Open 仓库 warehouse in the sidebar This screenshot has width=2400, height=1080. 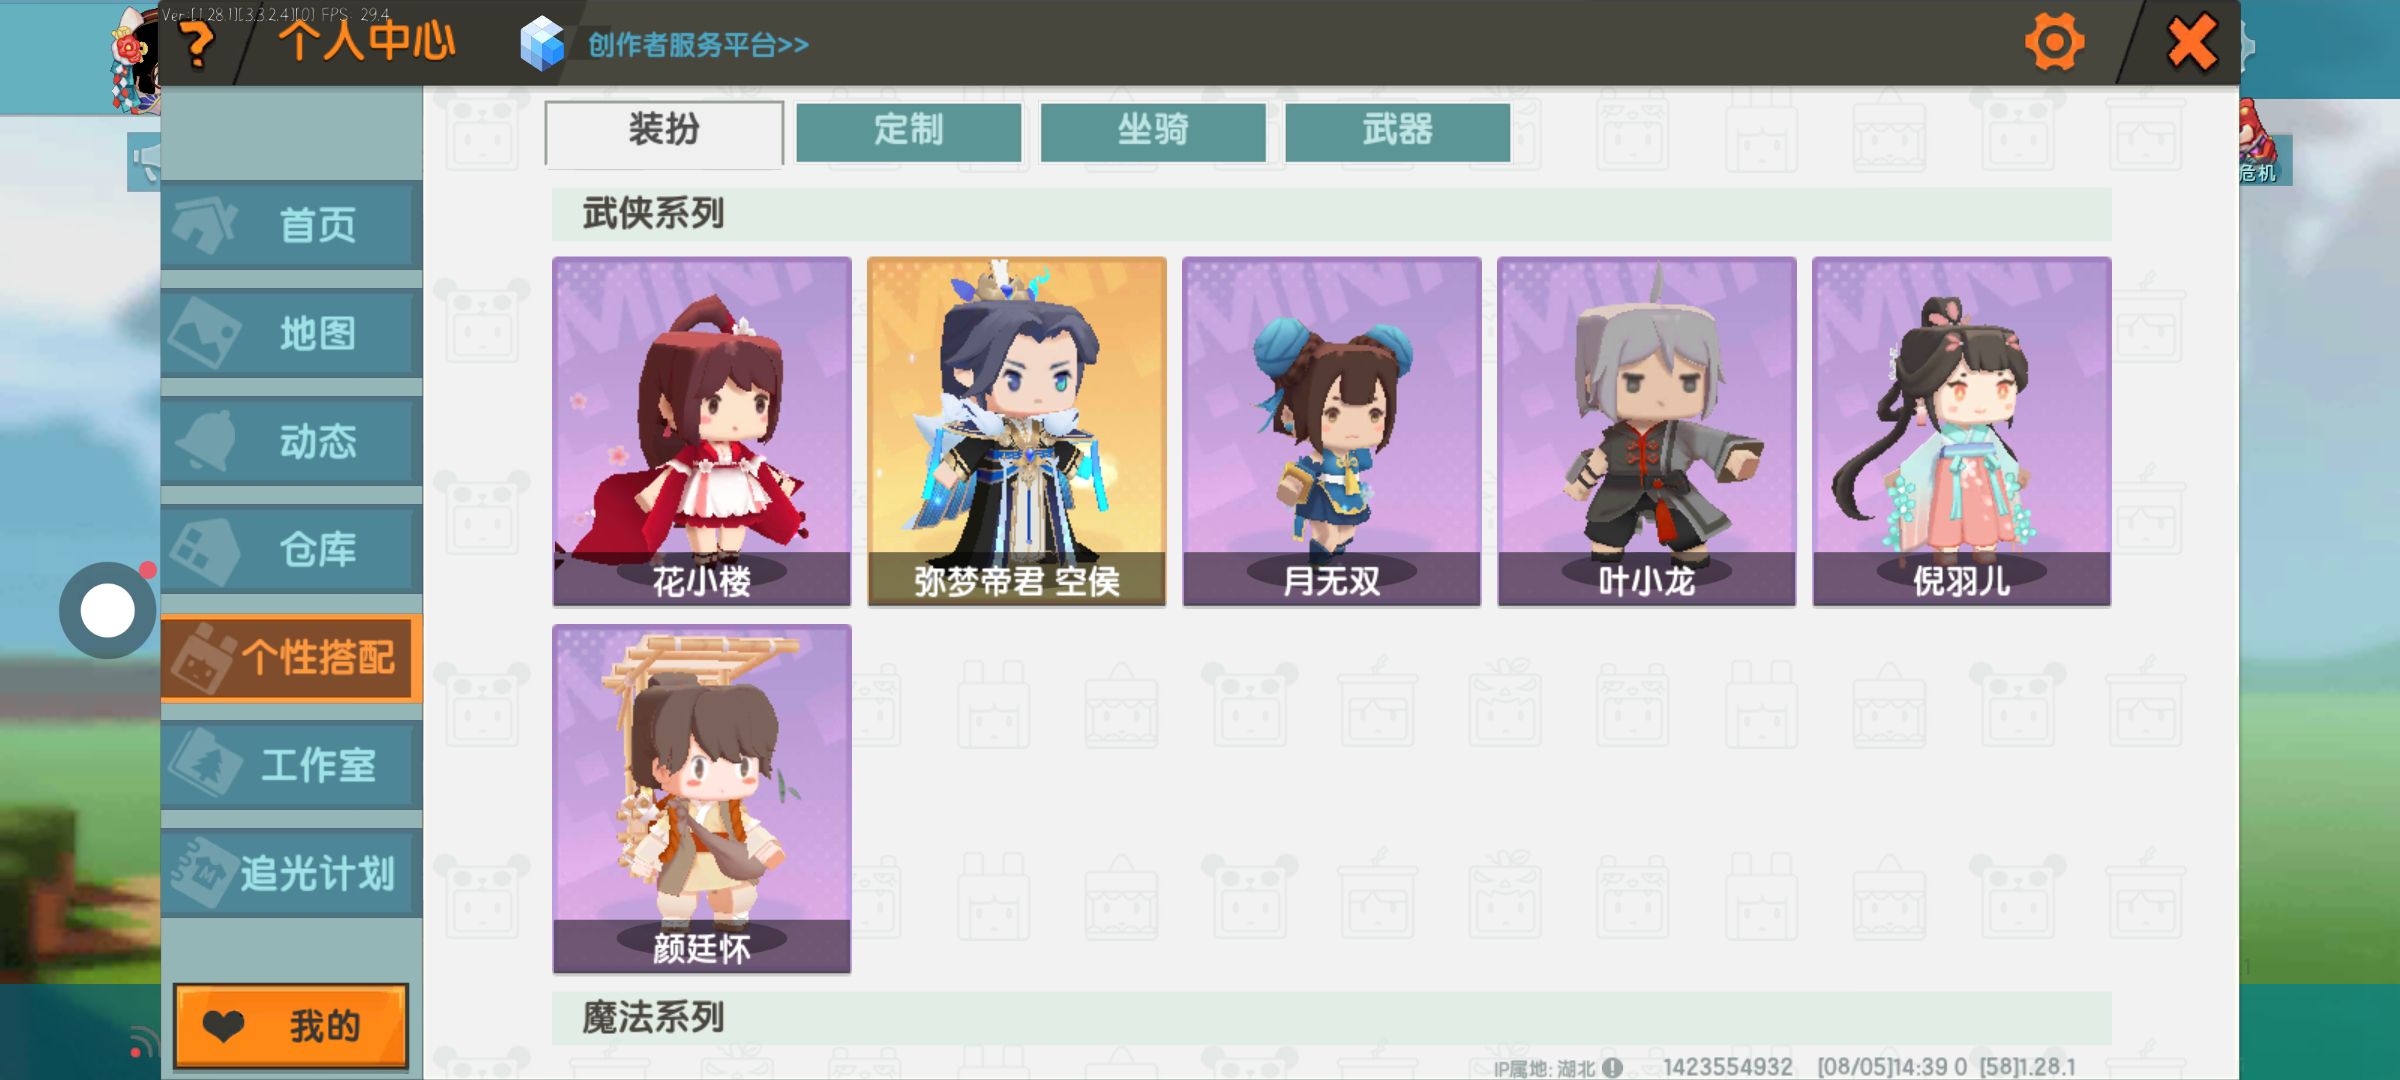(x=291, y=549)
